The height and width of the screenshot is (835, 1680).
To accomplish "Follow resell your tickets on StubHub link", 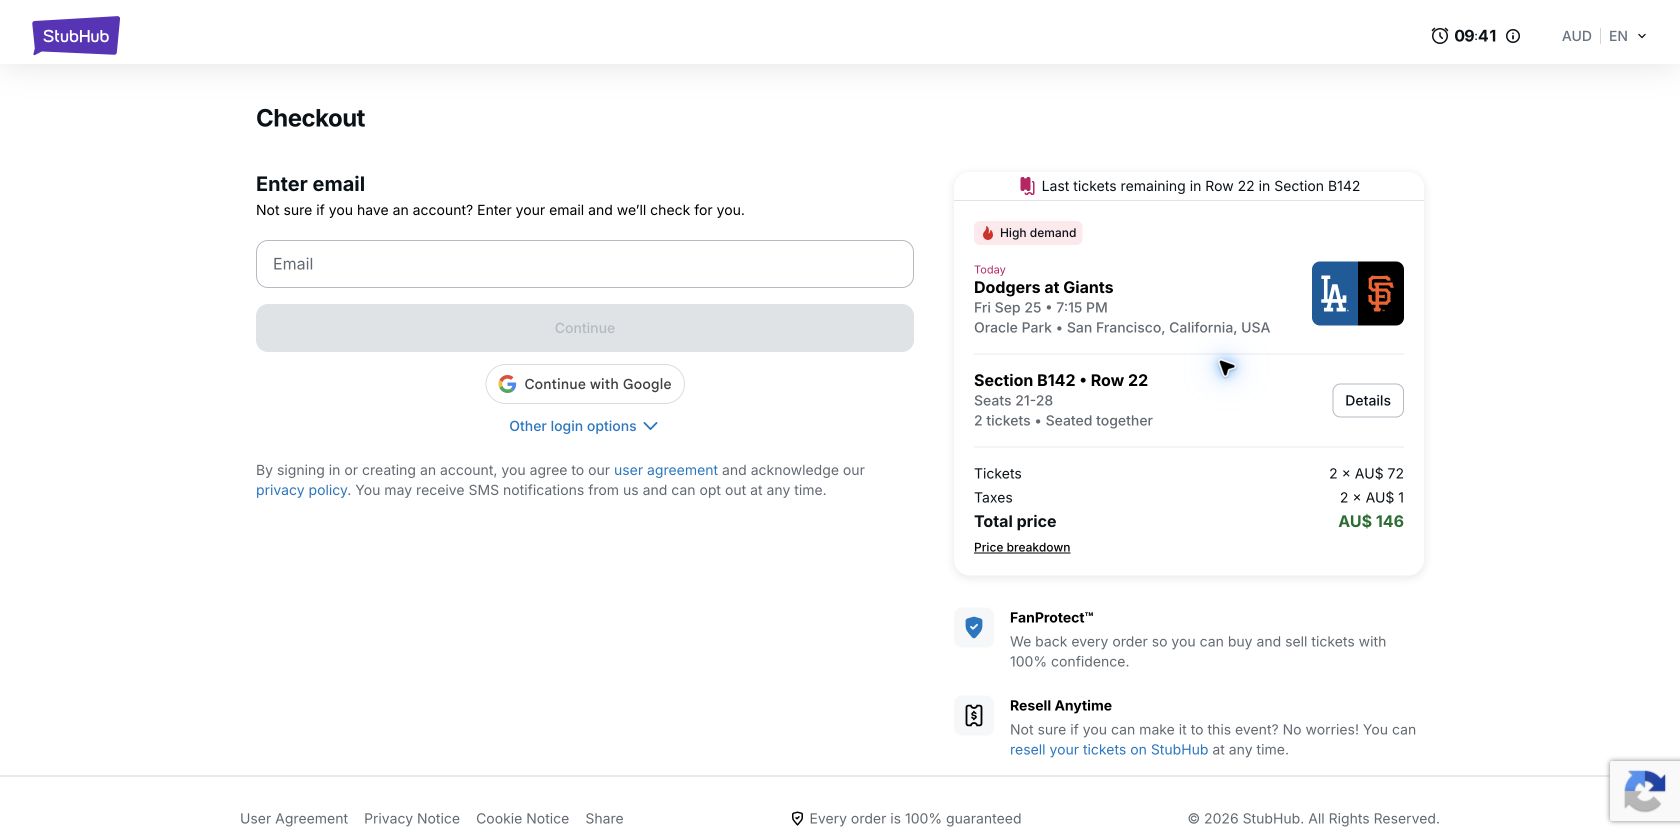I will 1109,750.
